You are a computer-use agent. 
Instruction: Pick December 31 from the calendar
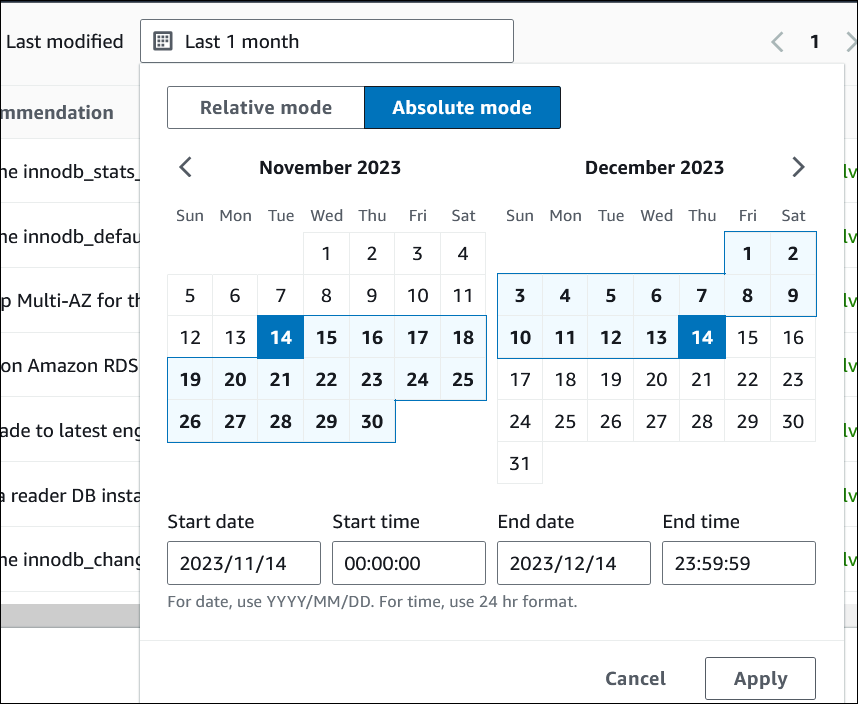[519, 463]
